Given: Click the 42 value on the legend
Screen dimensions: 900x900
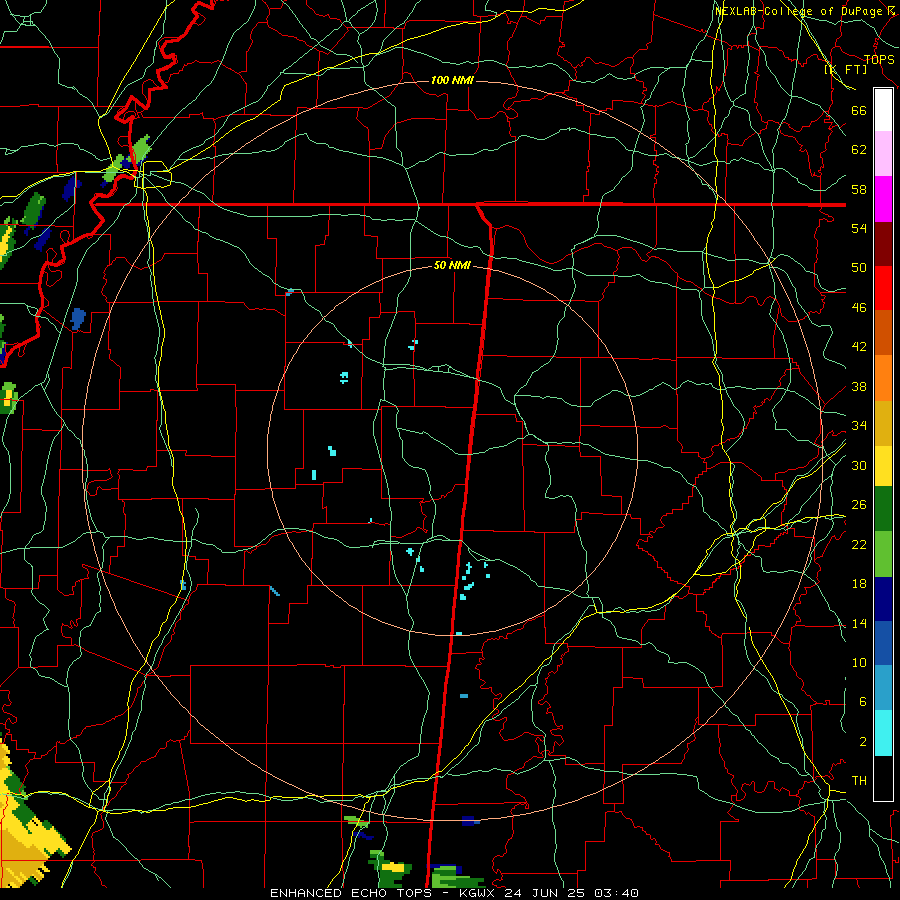Looking at the screenshot, I should point(859,347).
